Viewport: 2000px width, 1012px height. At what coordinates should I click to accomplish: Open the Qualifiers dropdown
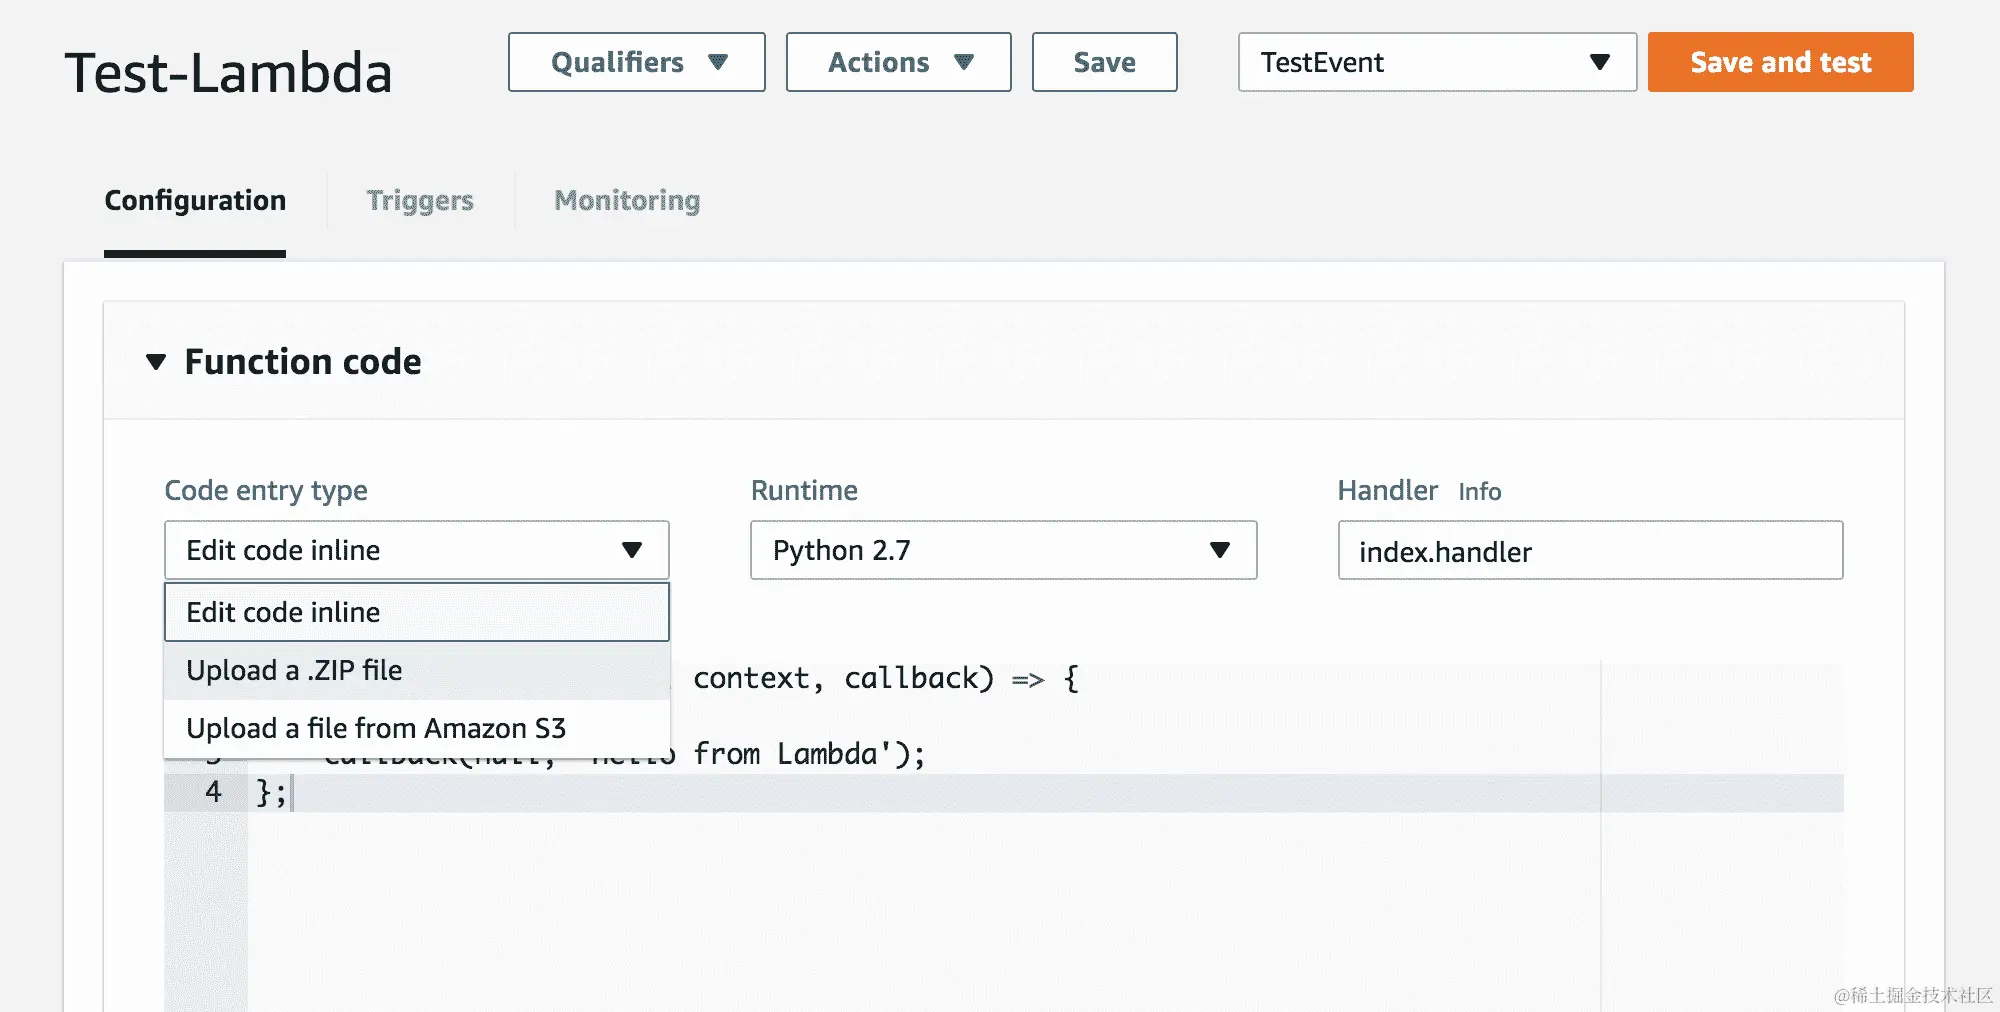(x=636, y=62)
